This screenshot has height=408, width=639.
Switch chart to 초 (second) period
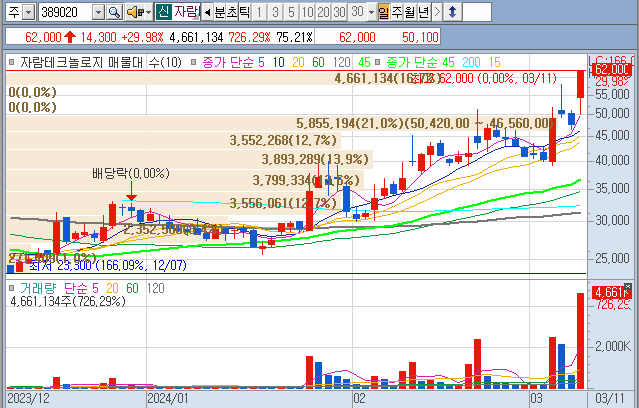tap(231, 12)
